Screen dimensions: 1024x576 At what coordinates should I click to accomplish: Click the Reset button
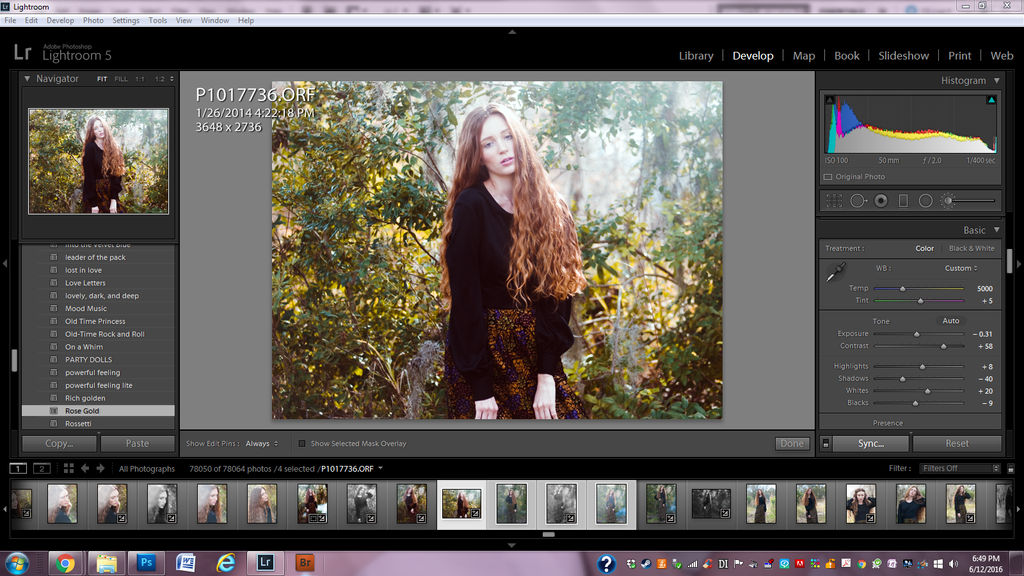pyautogui.click(x=957, y=443)
